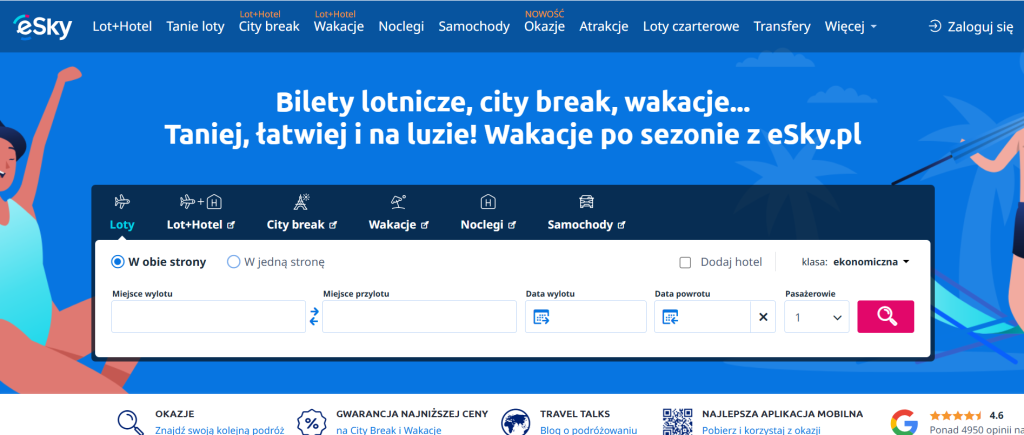Click GWARANCJA NAJNIŻSZEJ CENY heading
This screenshot has height=435, width=1024.
(412, 414)
